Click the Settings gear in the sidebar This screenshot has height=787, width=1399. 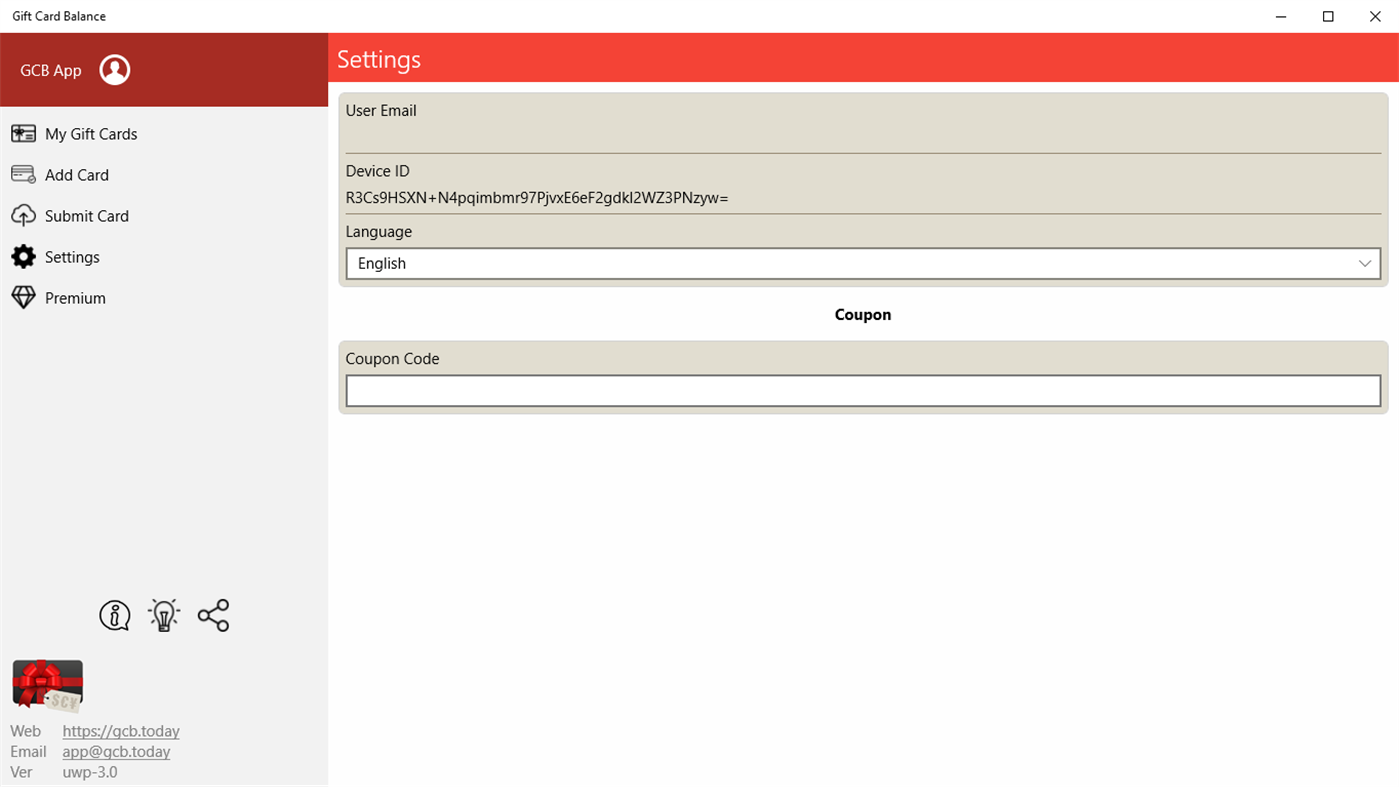[x=22, y=256]
